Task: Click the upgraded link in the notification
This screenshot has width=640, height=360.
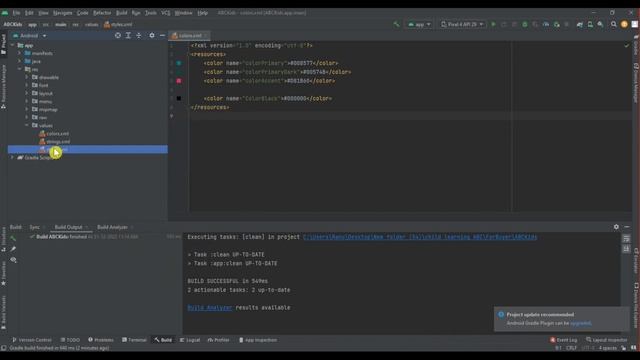Action: (580, 323)
